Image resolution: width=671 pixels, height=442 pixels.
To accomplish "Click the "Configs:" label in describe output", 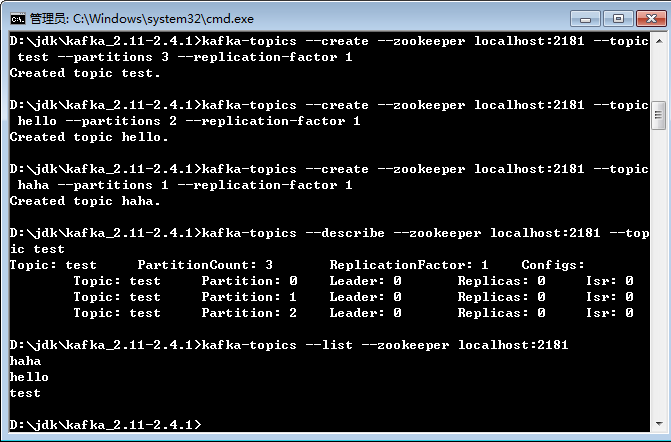I will click(x=553, y=265).
